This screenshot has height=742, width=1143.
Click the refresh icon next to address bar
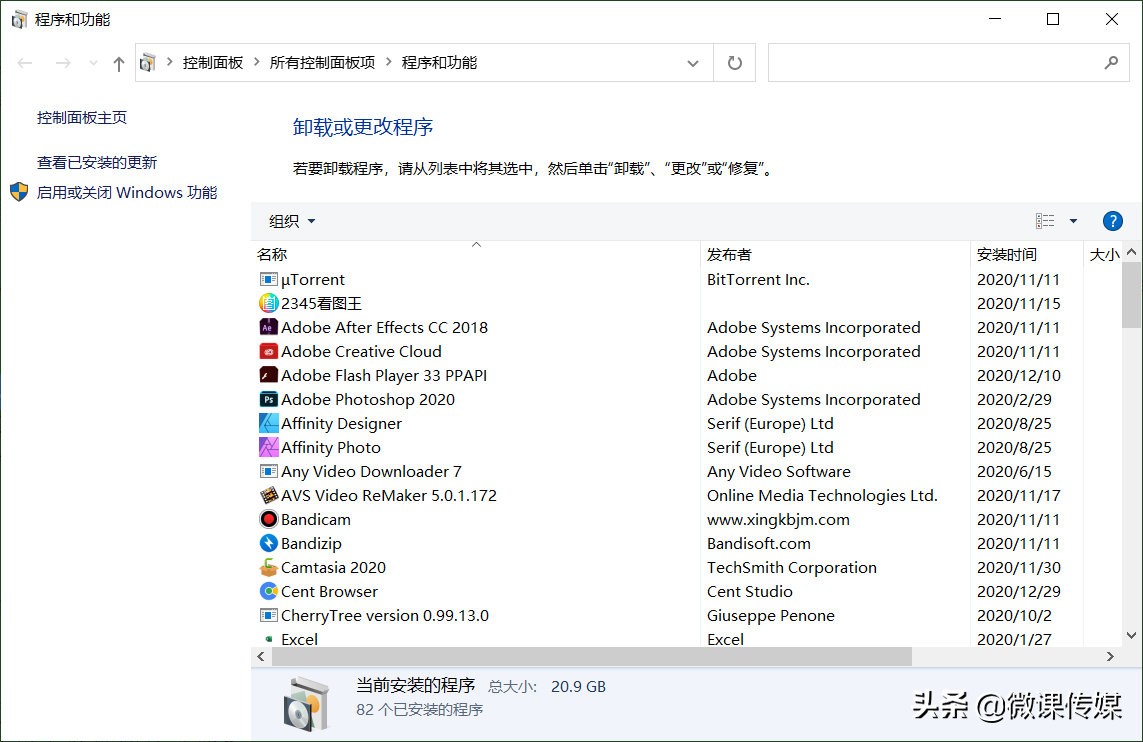[734, 62]
